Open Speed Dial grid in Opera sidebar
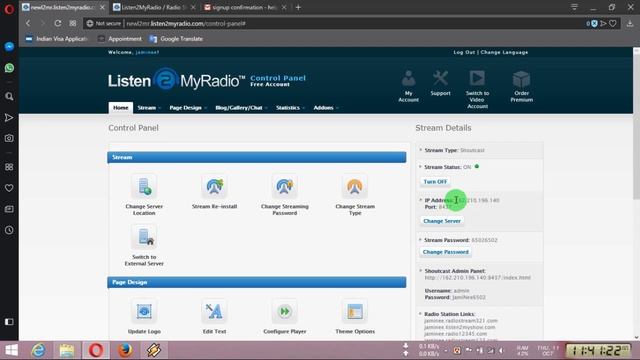The height and width of the screenshot is (360, 640). [9, 167]
